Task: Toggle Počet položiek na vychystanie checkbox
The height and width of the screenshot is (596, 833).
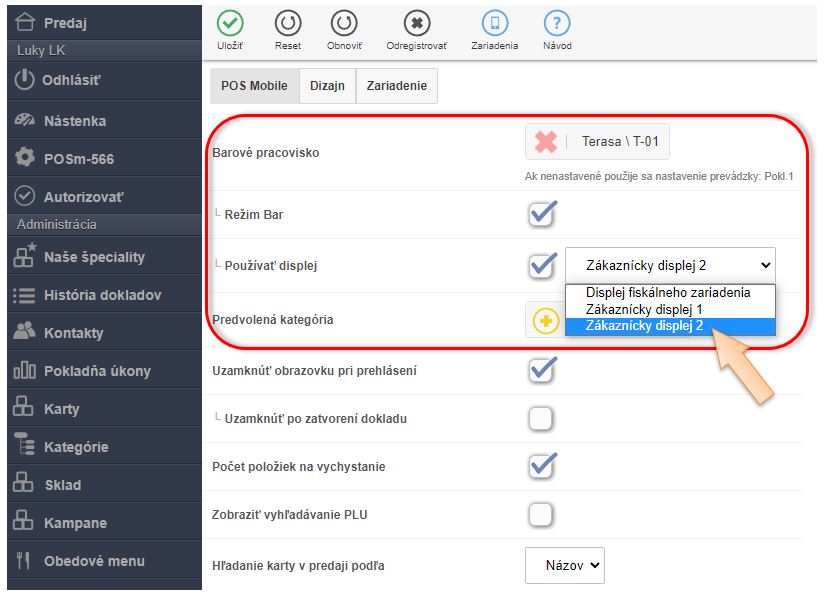Action: click(x=542, y=466)
